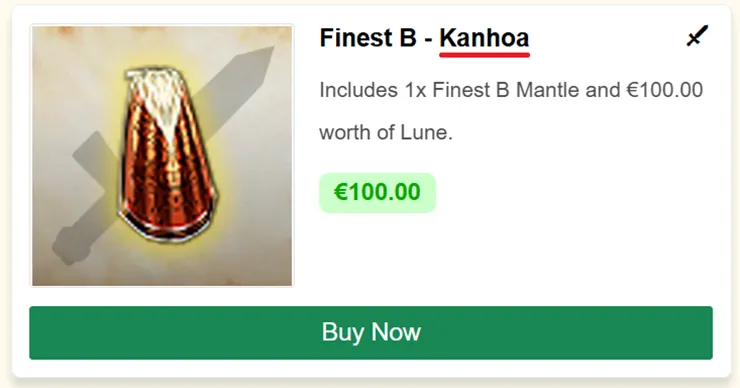Click the underlined Kanhoa server name
Viewport: 740px width, 388px height.
point(484,38)
